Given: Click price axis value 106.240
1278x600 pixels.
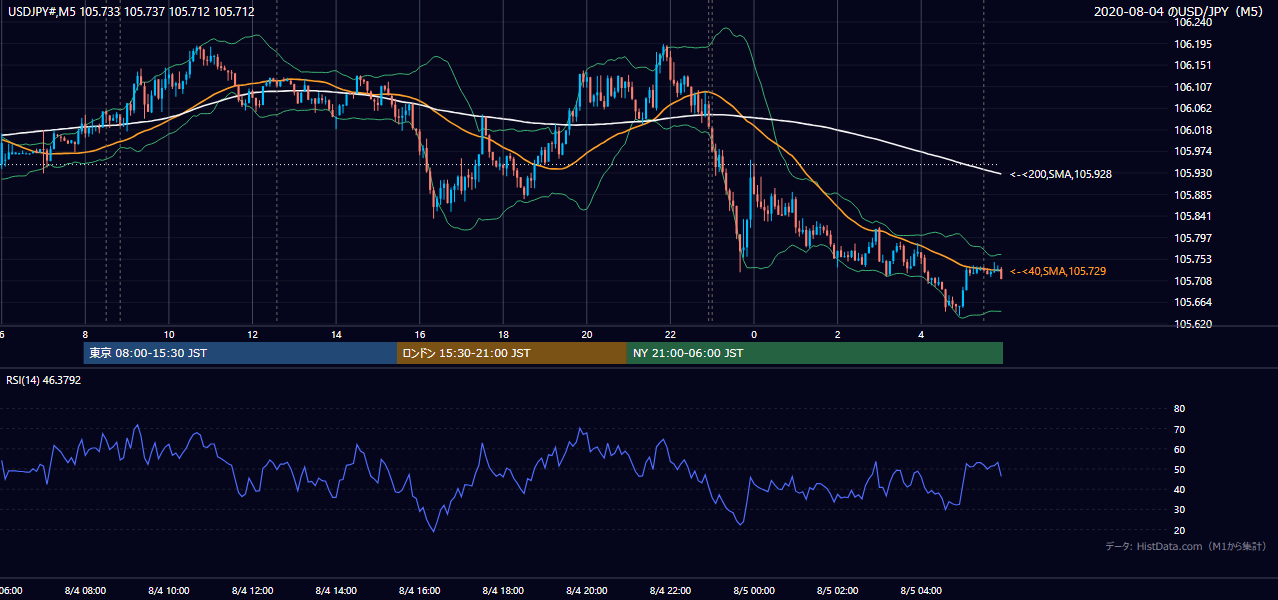Looking at the screenshot, I should point(1194,22).
